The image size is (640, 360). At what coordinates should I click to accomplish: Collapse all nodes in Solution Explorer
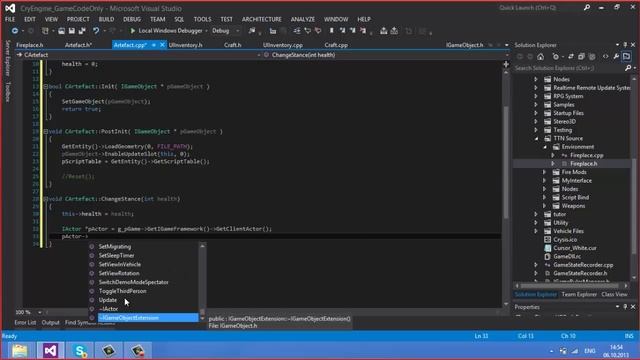coord(581,57)
